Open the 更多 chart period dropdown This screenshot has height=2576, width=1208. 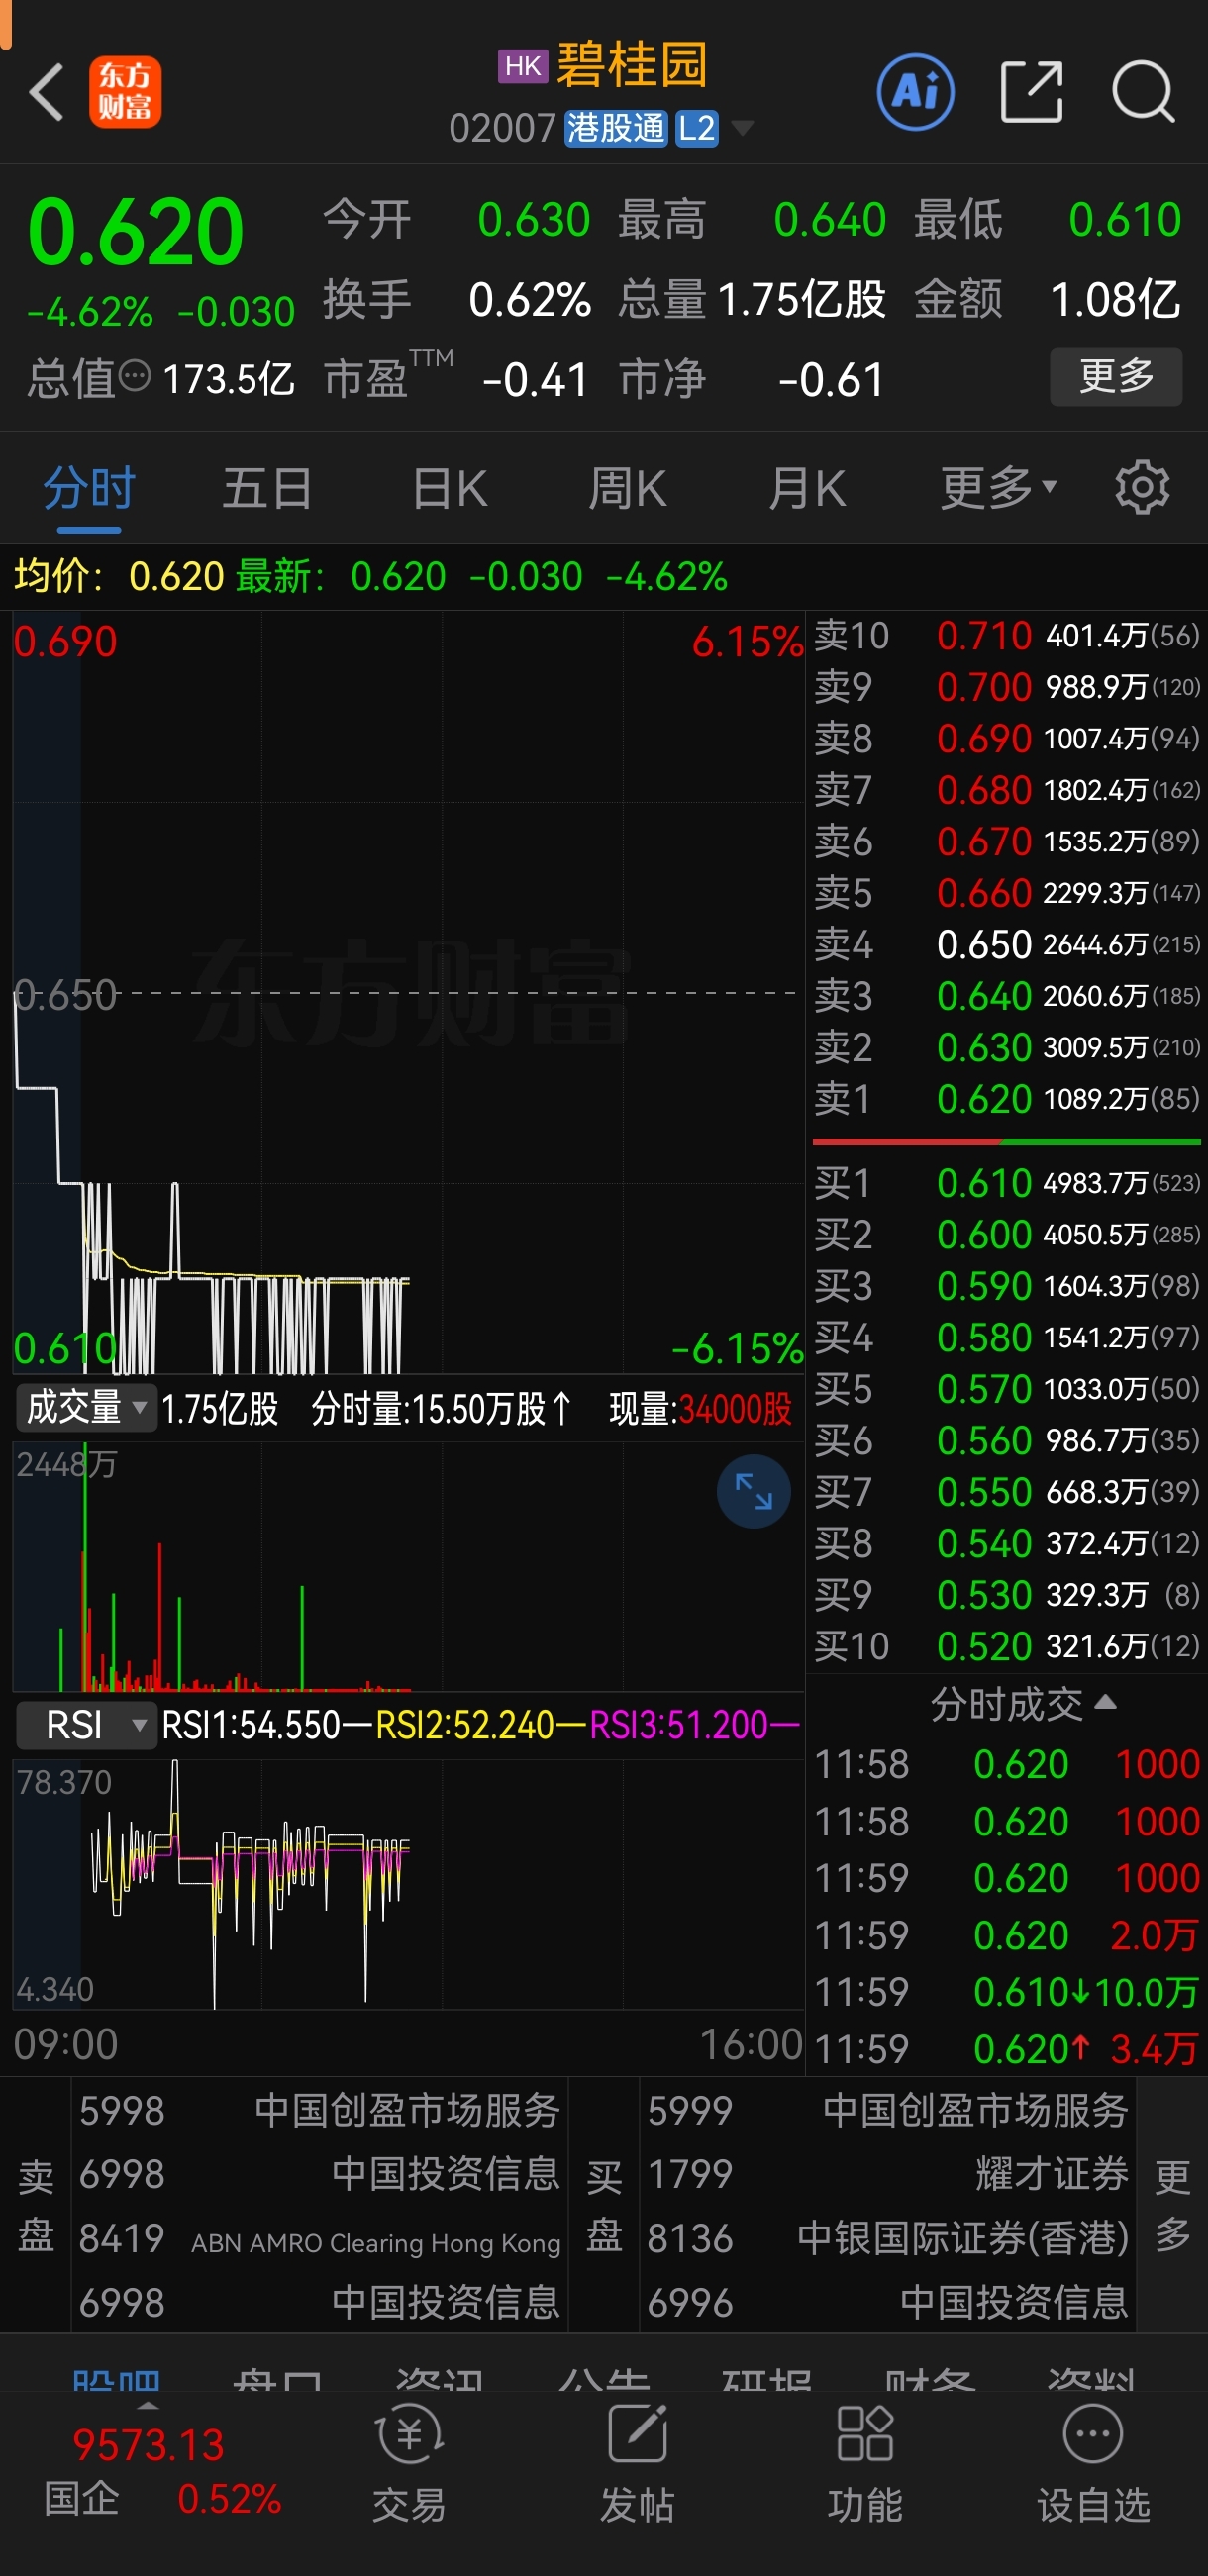(x=998, y=488)
